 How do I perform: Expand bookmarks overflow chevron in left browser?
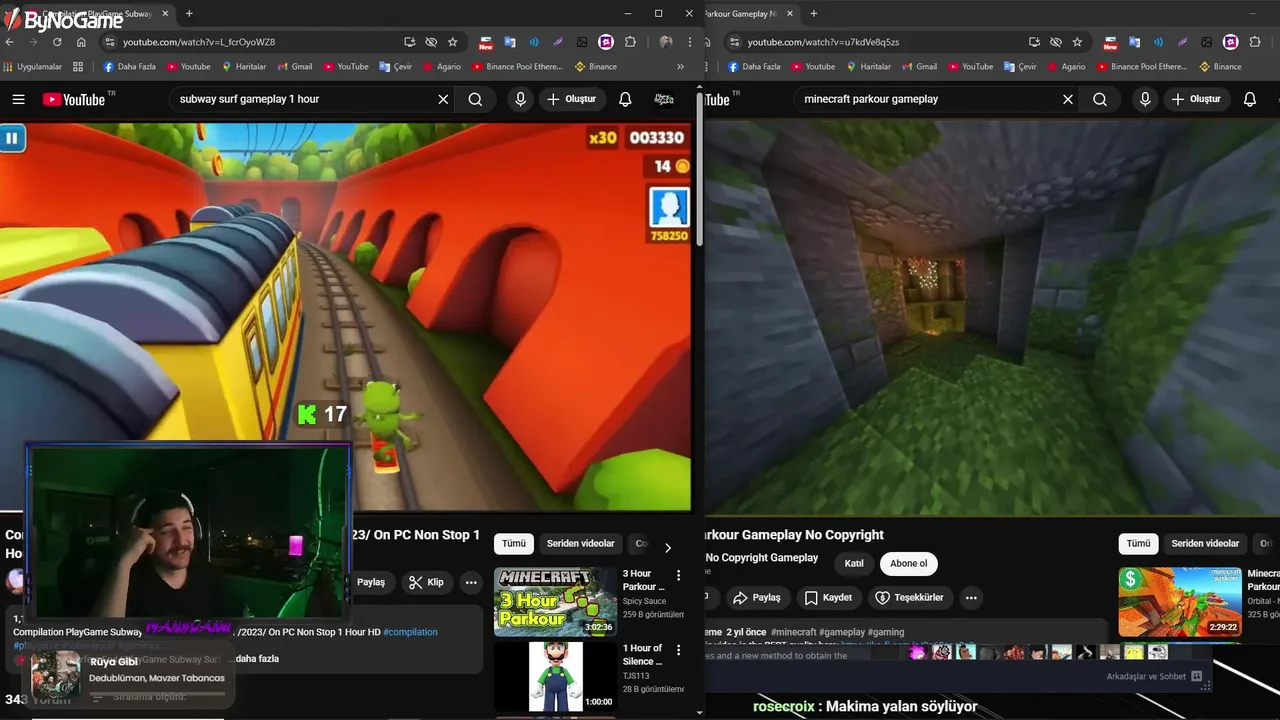click(x=680, y=67)
